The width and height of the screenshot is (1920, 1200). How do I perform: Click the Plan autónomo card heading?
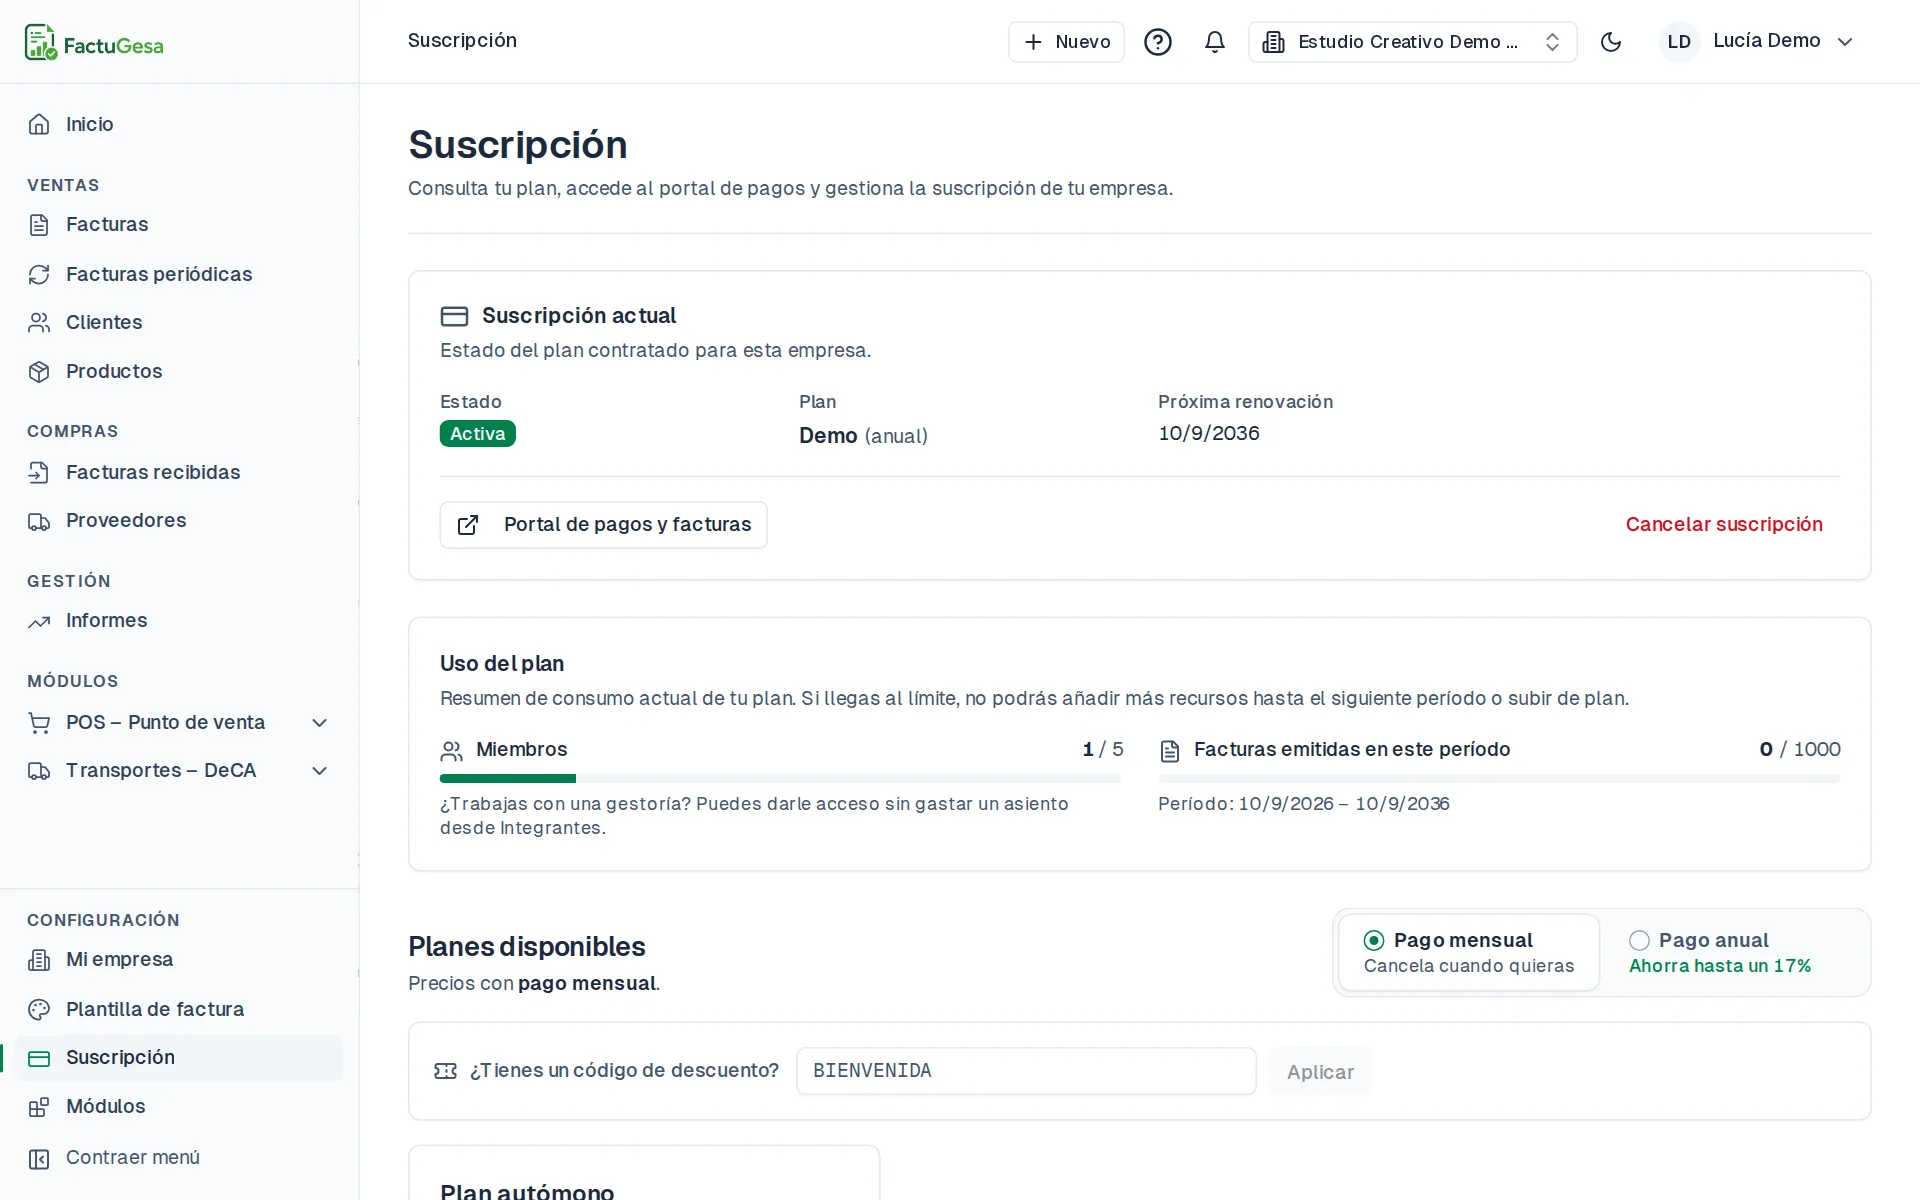click(x=527, y=1190)
